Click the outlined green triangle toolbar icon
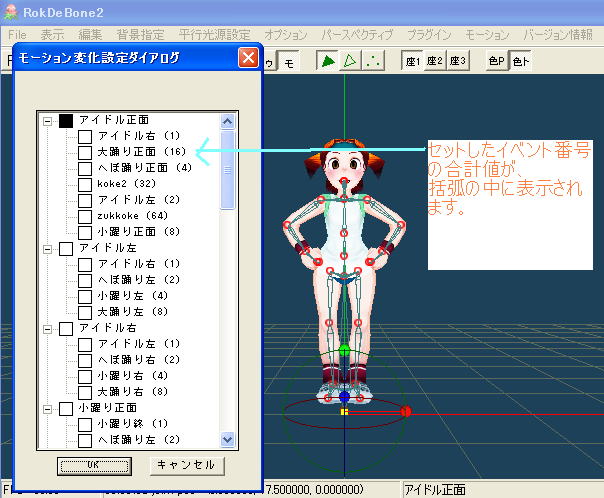This screenshot has height=498, width=604. [348, 61]
